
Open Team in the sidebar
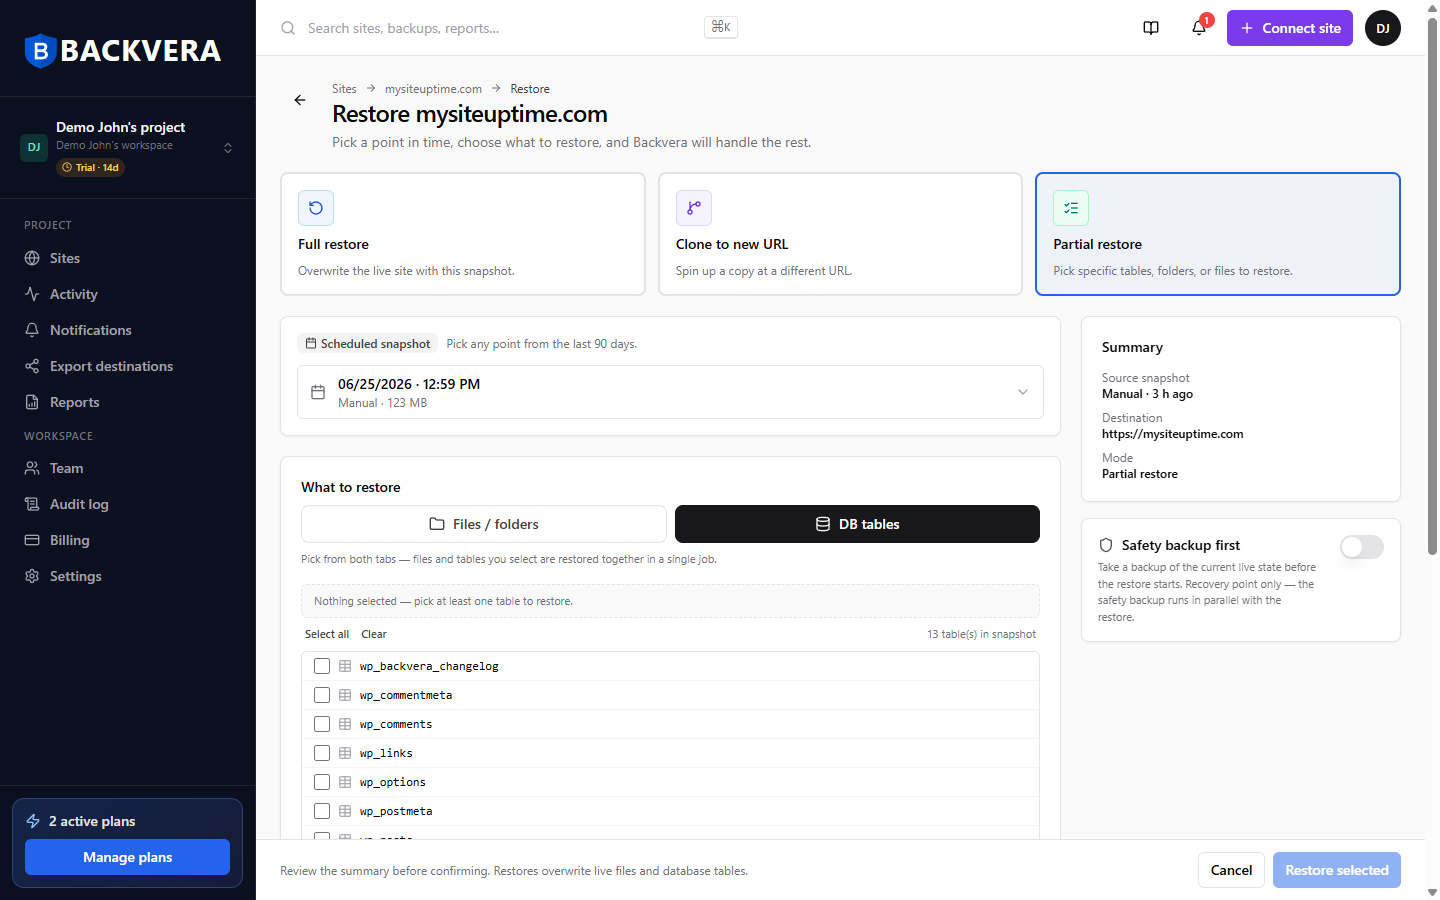pos(128,468)
